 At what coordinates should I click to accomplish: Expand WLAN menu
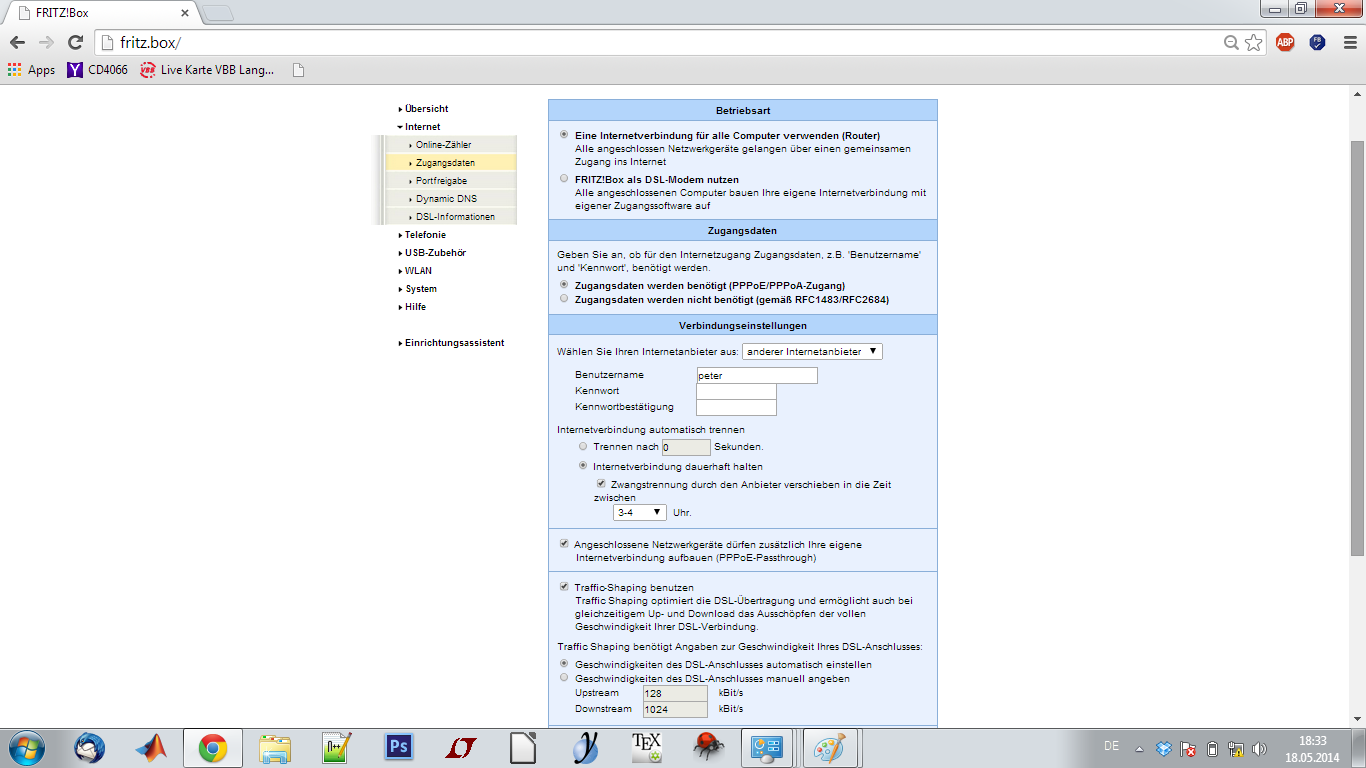[418, 271]
